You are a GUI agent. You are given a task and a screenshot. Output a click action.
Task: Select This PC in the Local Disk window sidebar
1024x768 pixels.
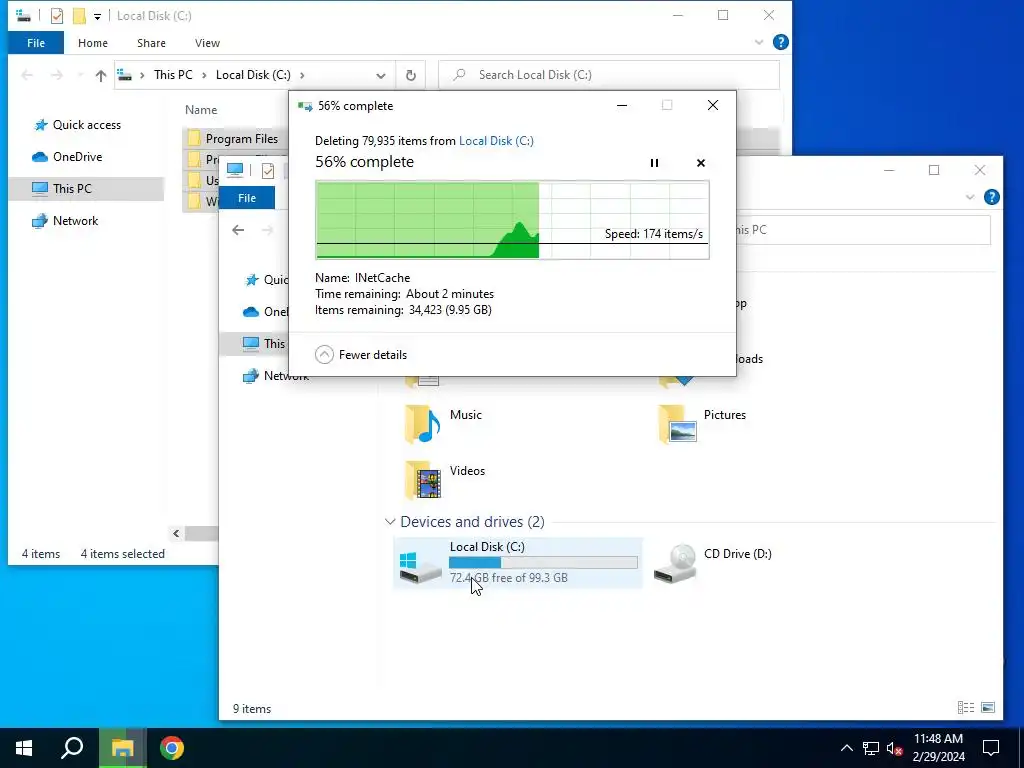point(86,189)
